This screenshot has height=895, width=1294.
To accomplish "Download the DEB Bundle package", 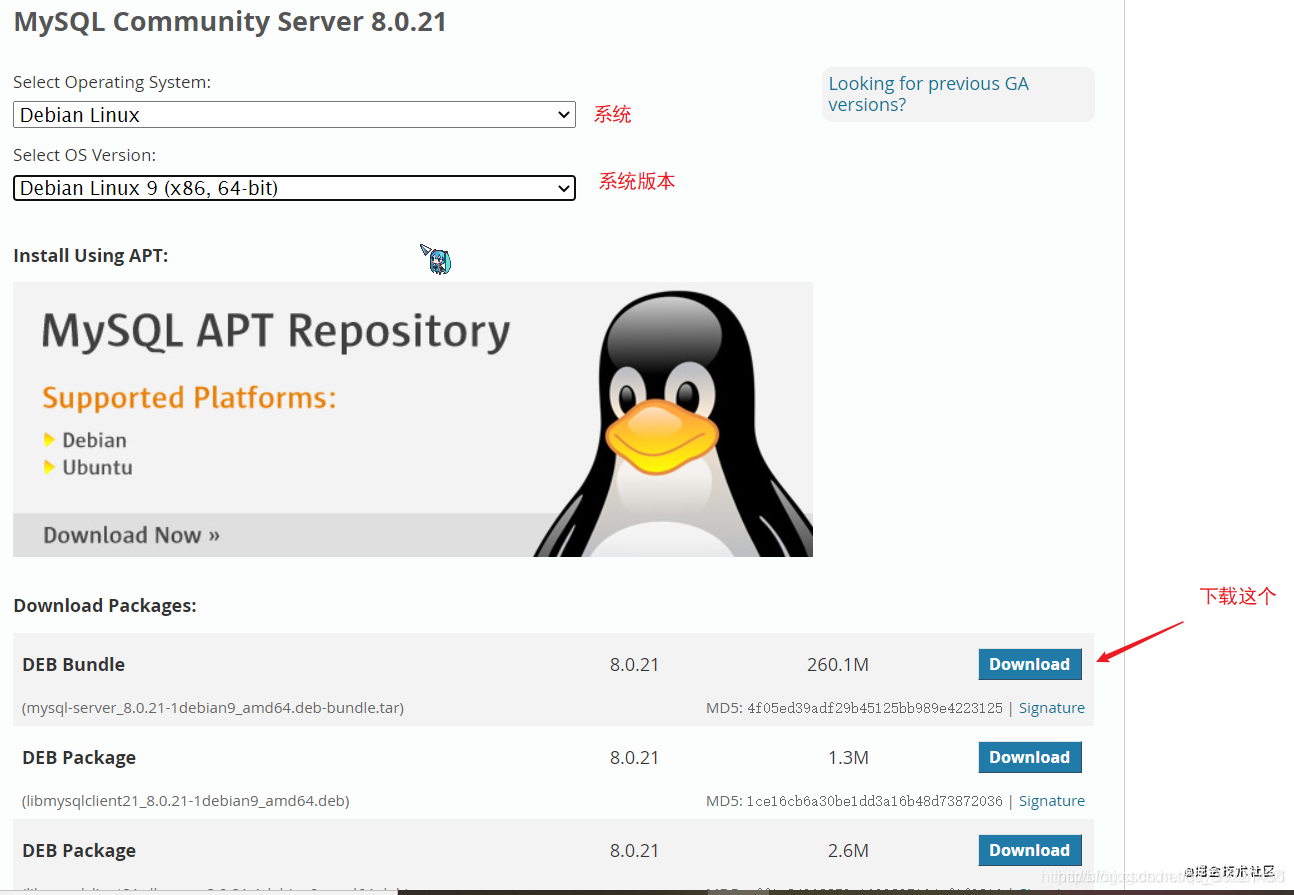I will pos(1030,664).
